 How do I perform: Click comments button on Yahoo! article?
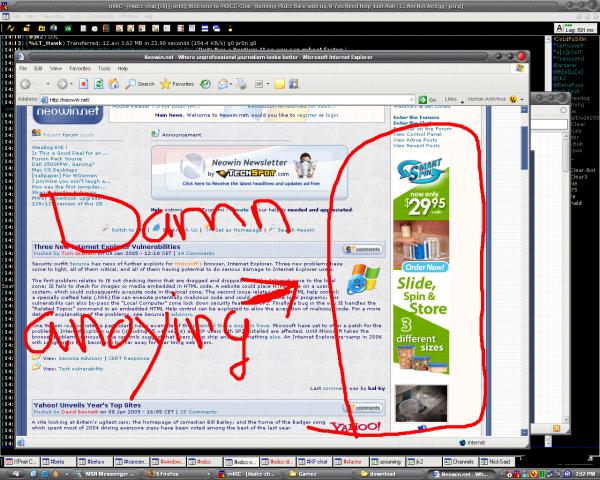pyautogui.click(x=363, y=408)
